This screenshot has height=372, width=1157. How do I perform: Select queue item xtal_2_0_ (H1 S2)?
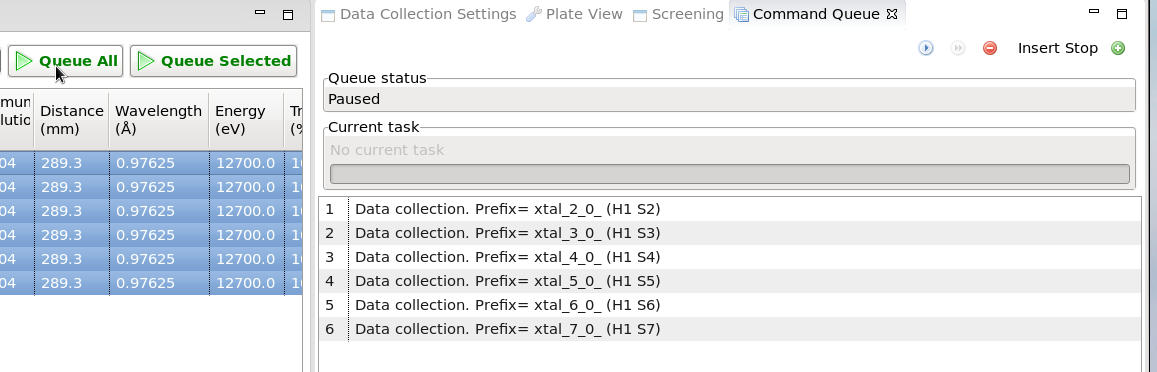(730, 209)
